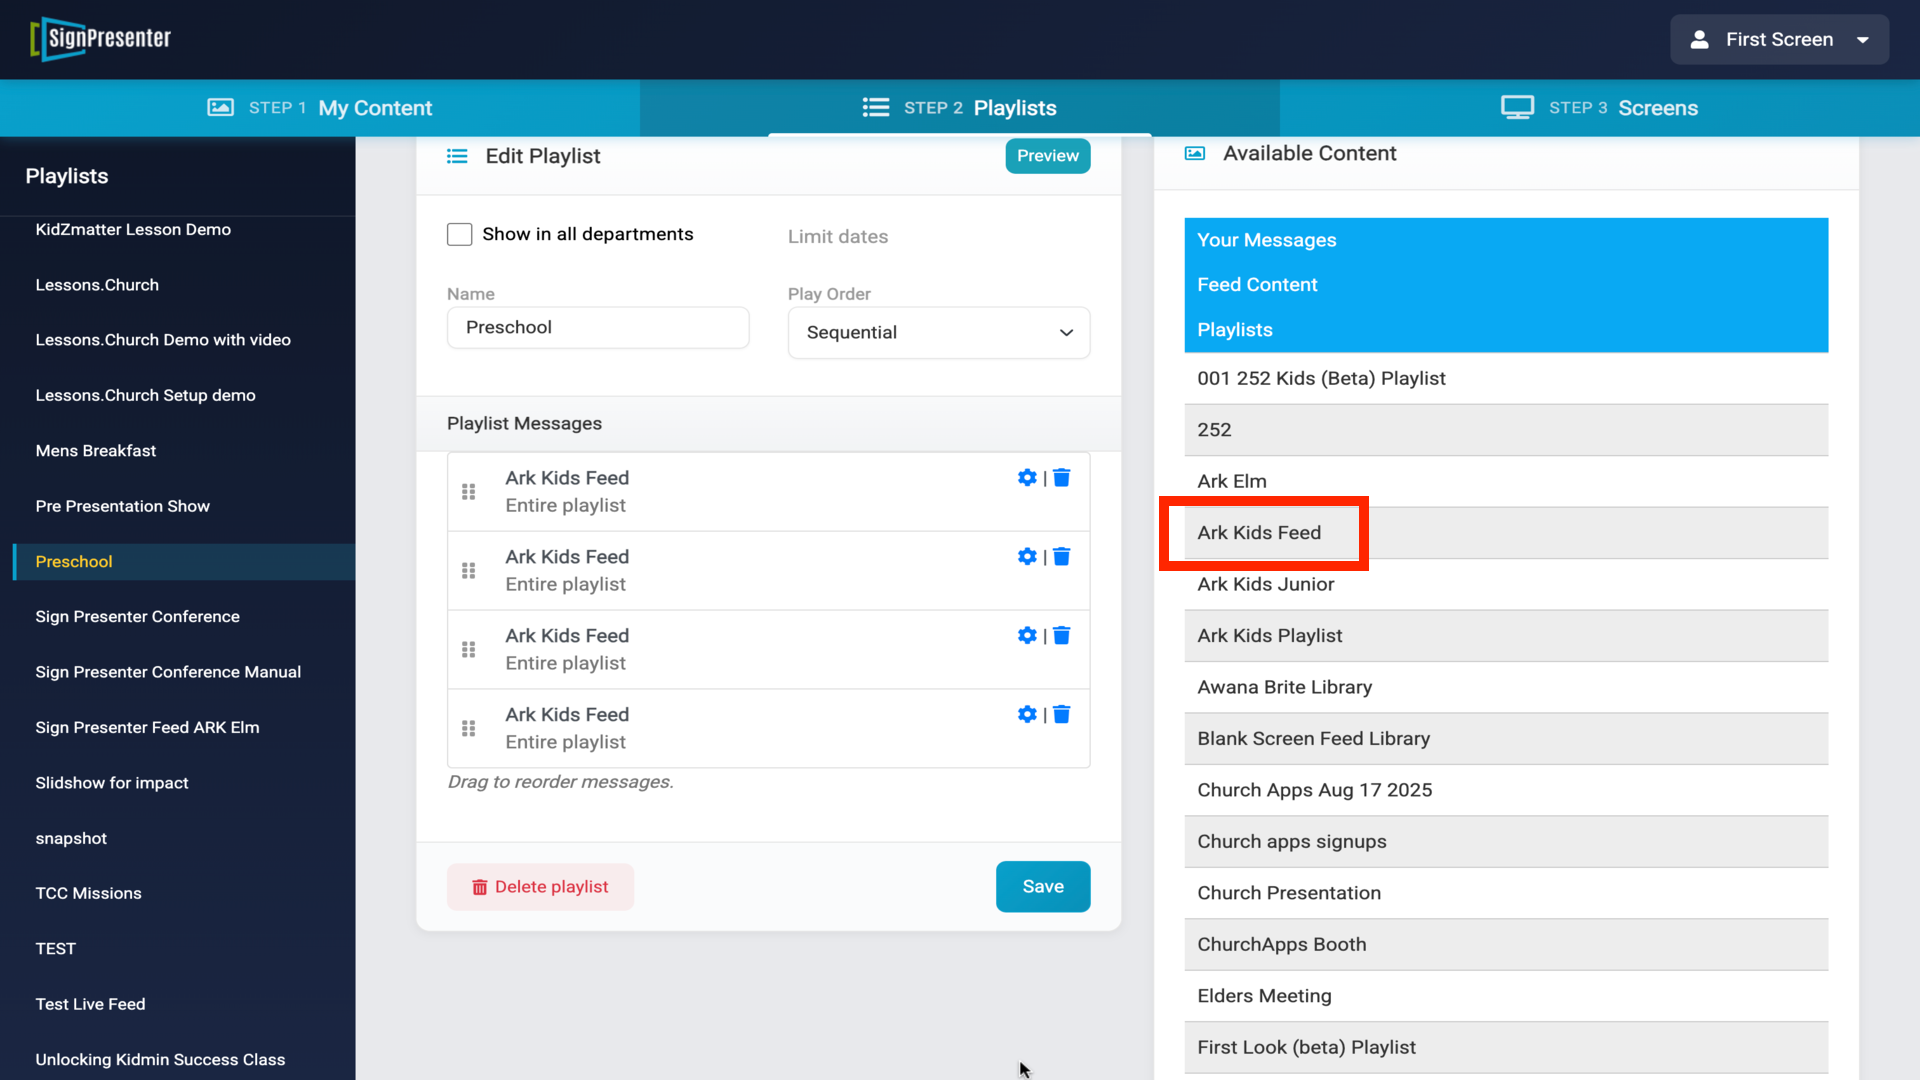Click the playlist Name input field

click(x=598, y=328)
